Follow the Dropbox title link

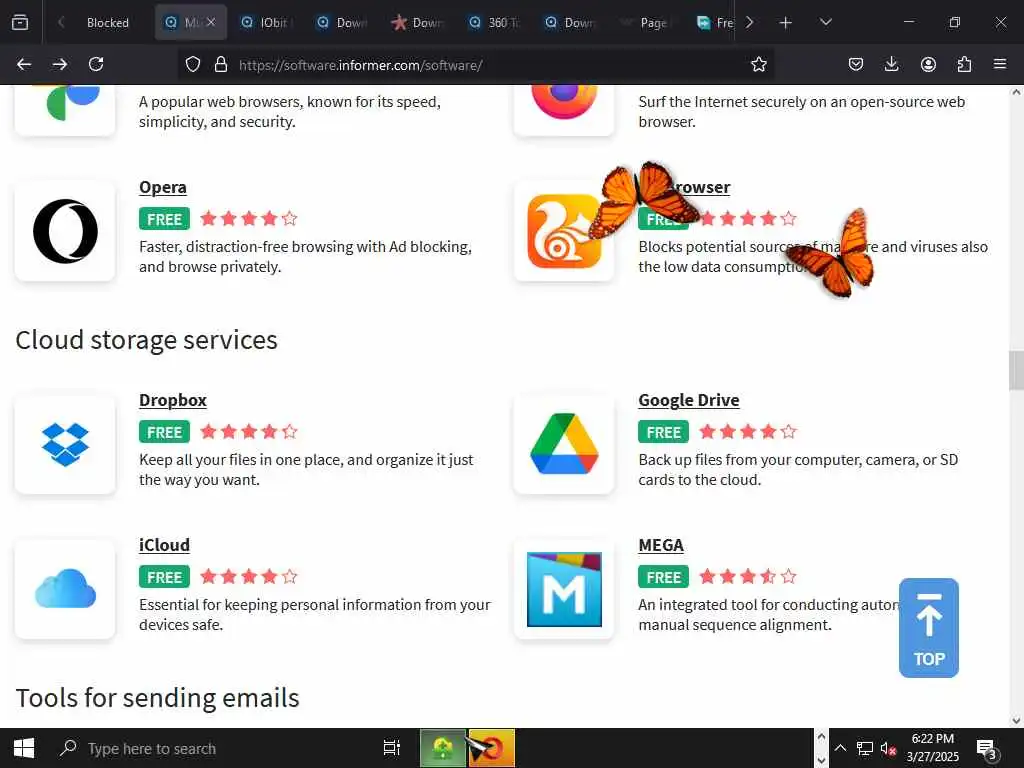pos(173,400)
